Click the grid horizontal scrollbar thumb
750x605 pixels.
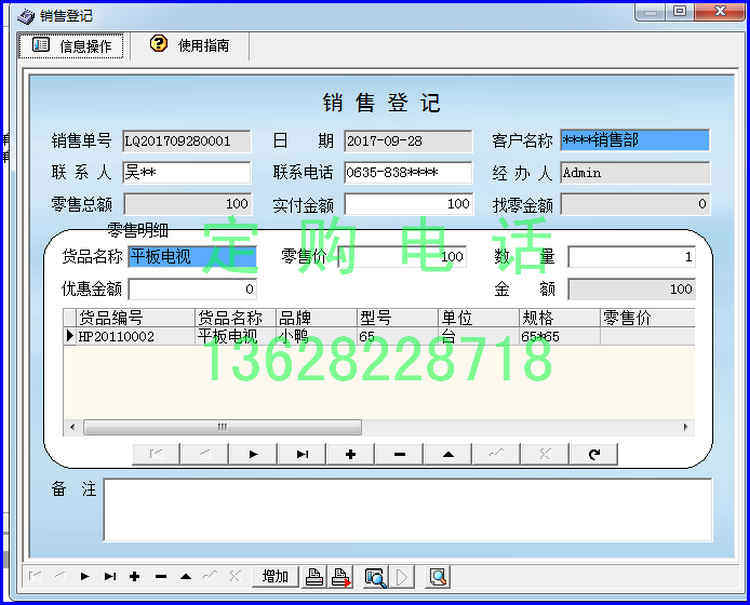(x=222, y=427)
